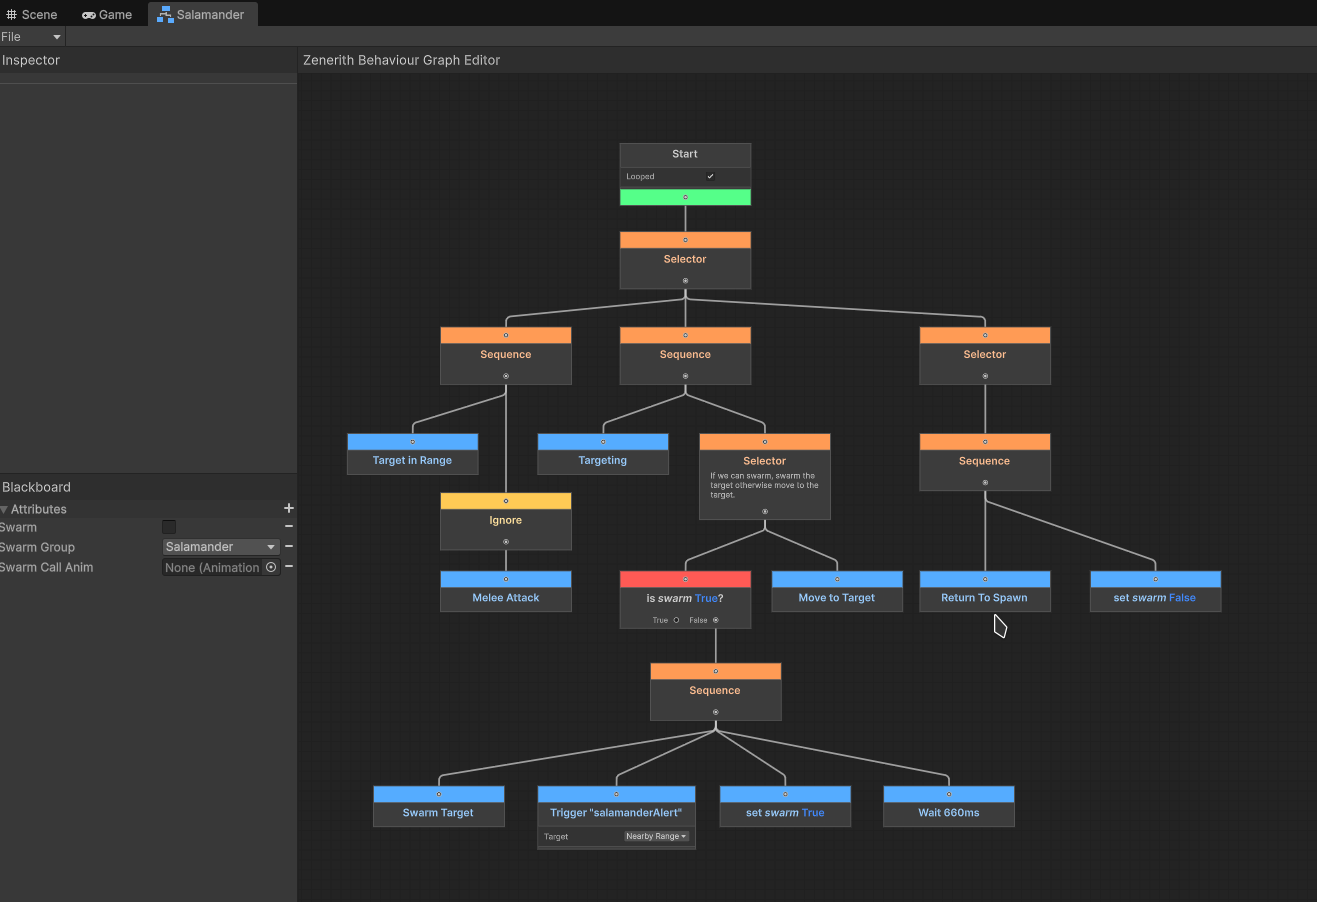Click output port of the root Selector node

685,281
